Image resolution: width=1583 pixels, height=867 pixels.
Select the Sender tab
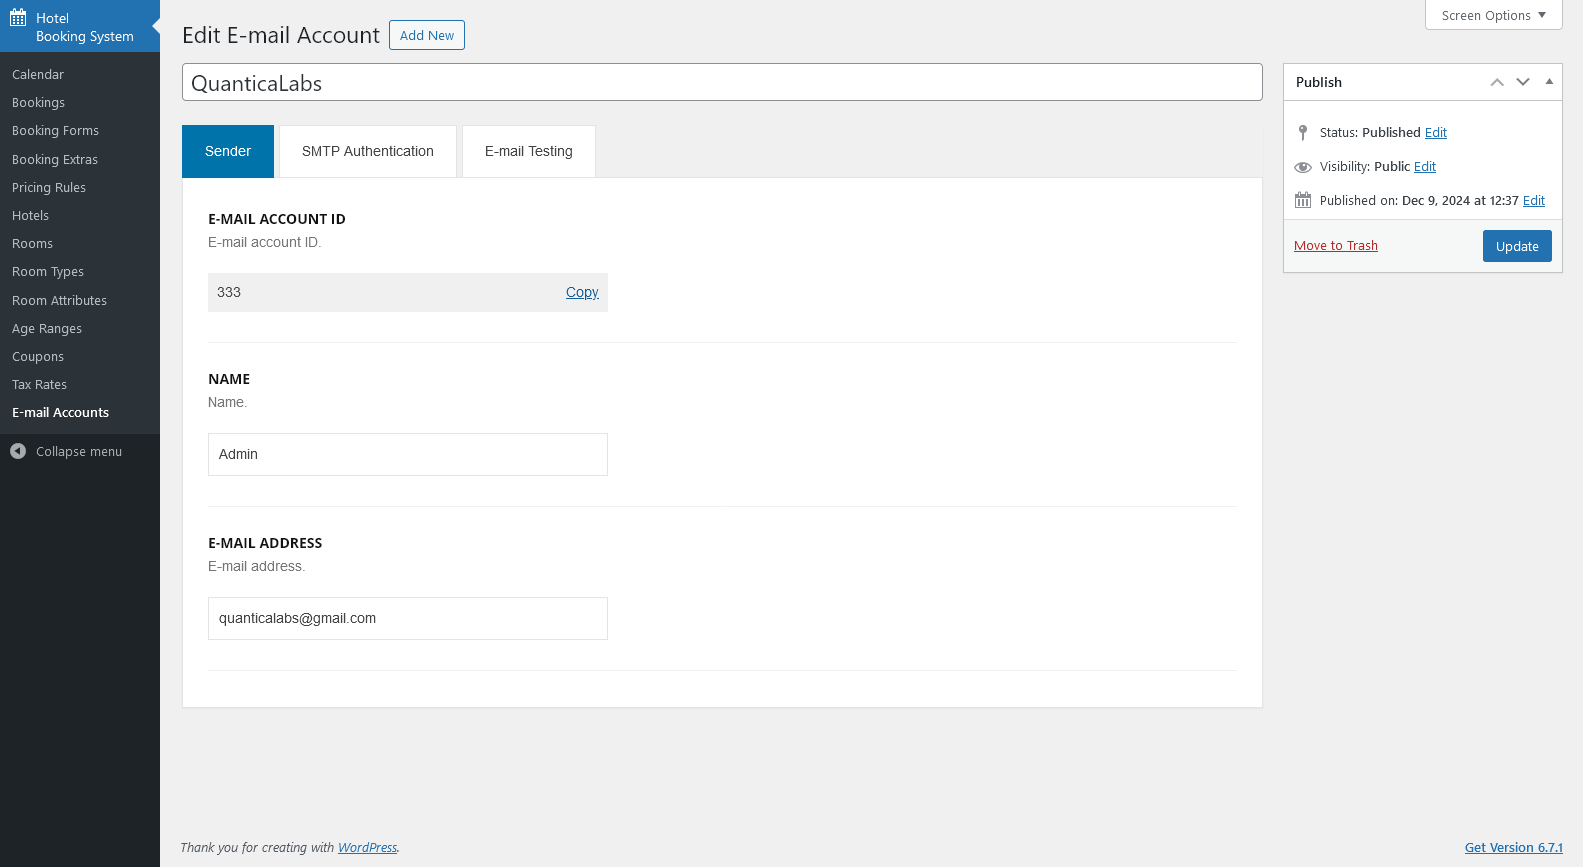[228, 152]
